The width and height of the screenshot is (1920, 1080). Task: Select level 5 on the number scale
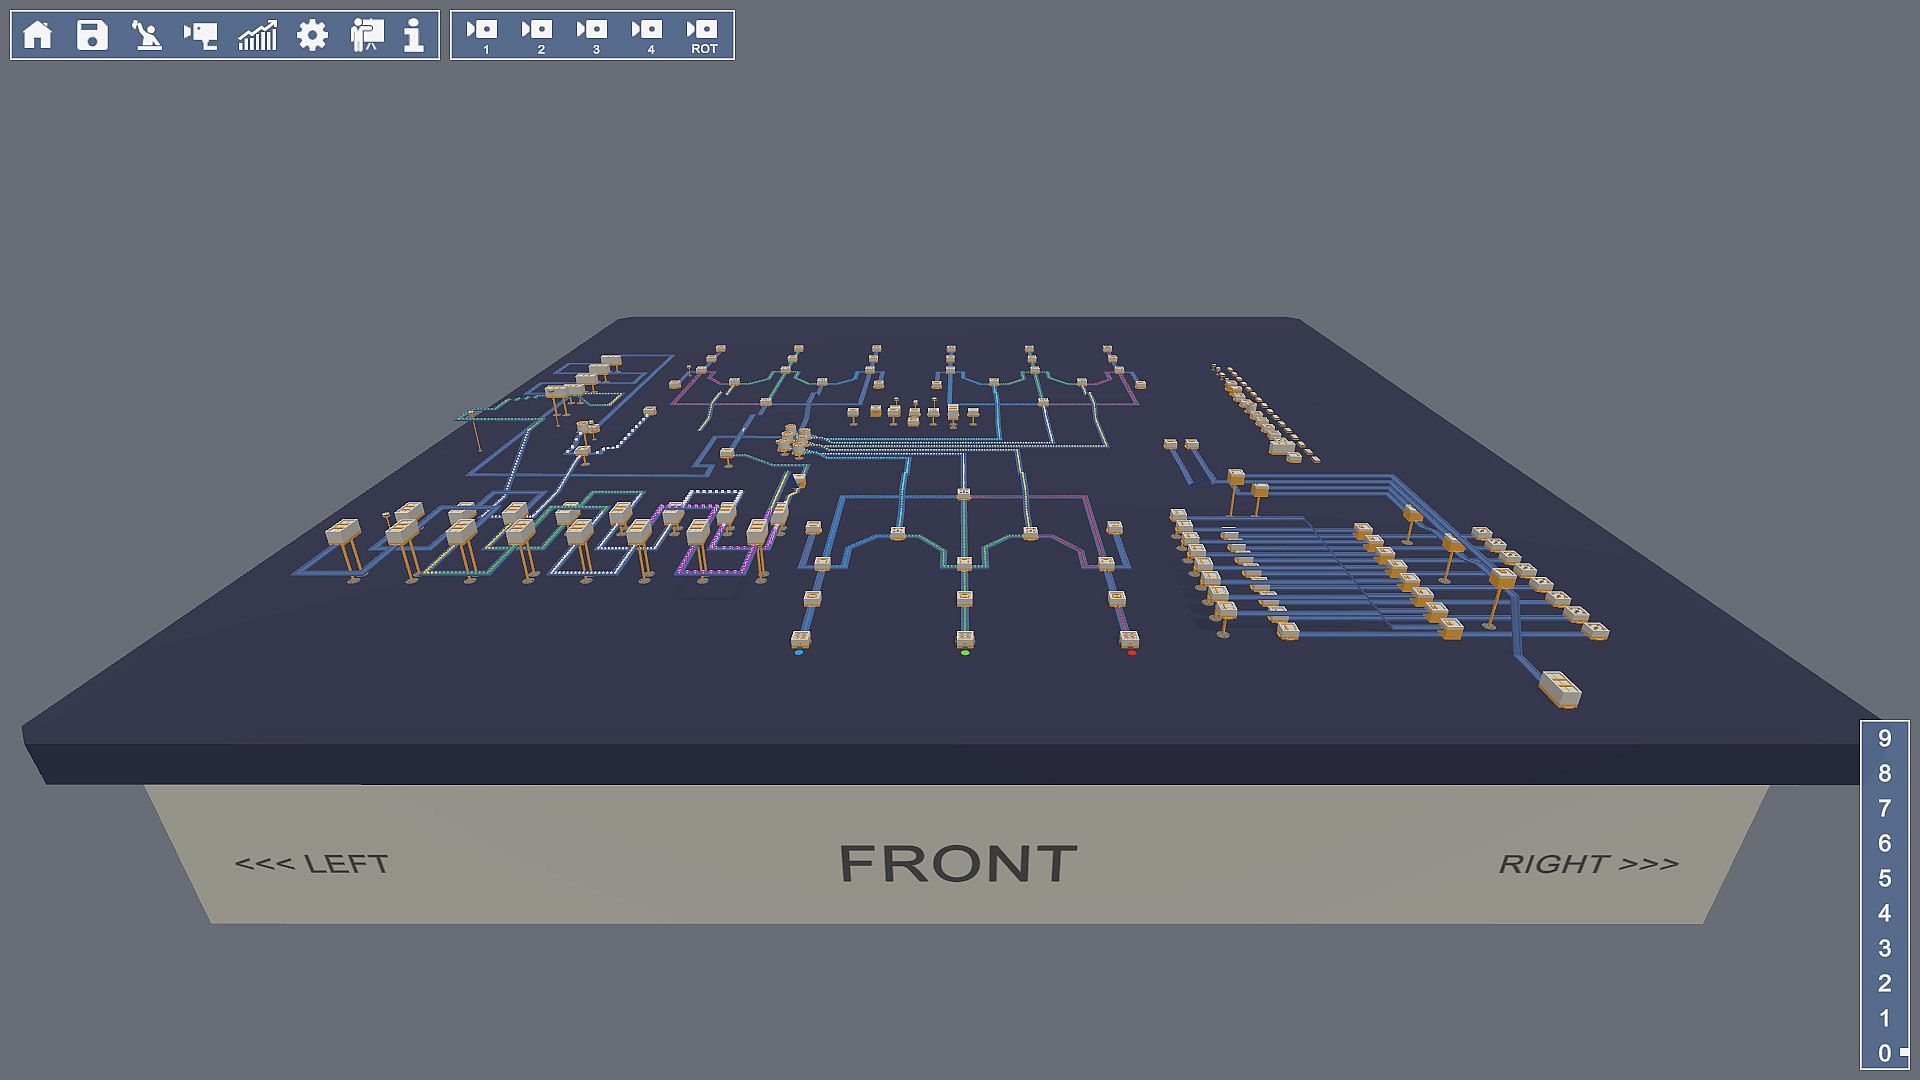point(1884,879)
